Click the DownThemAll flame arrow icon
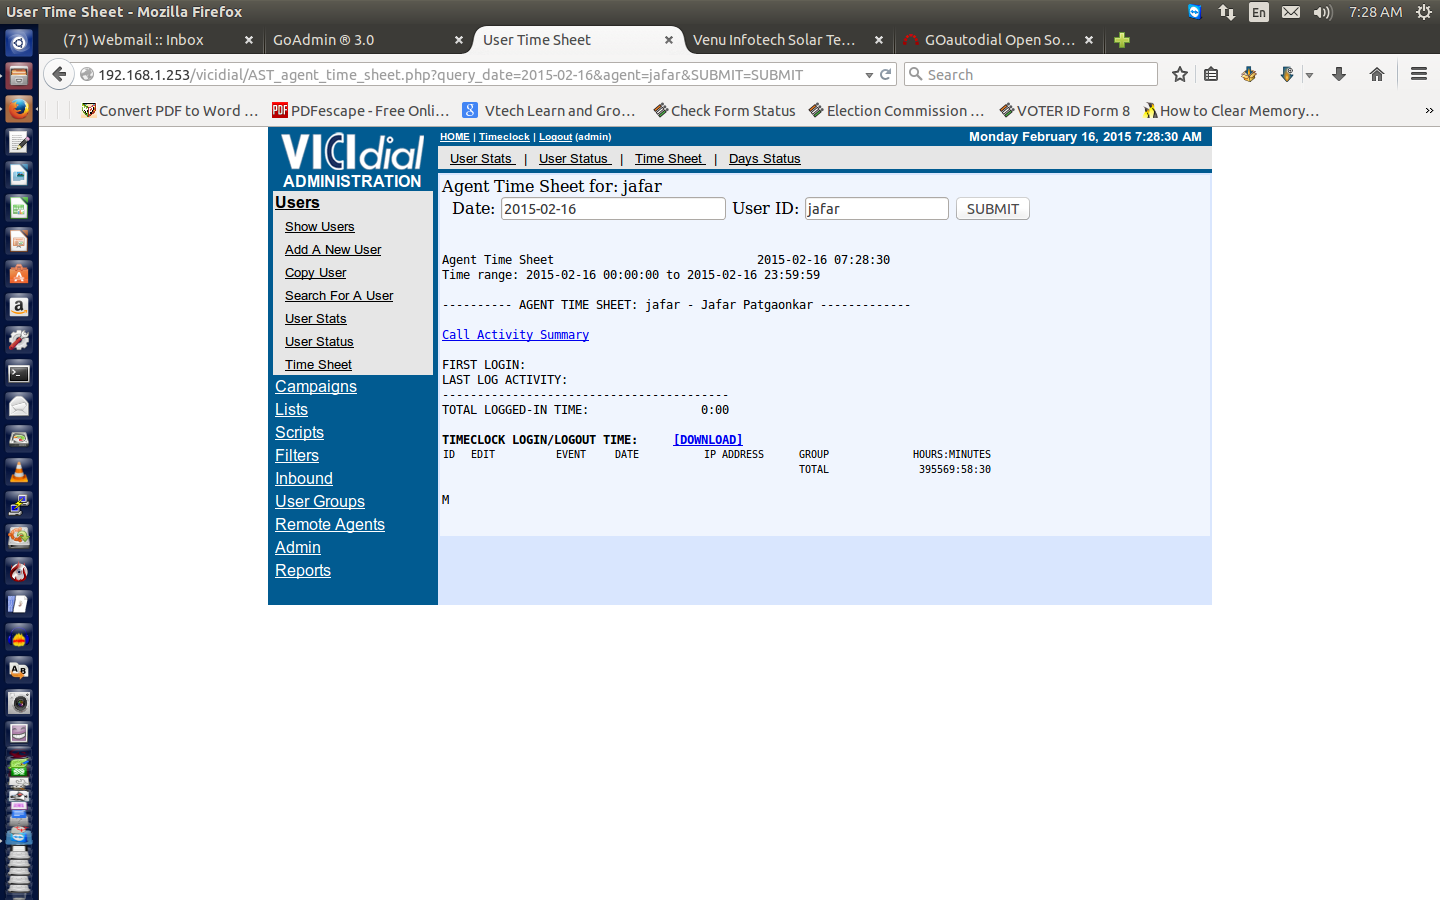 click(1287, 74)
